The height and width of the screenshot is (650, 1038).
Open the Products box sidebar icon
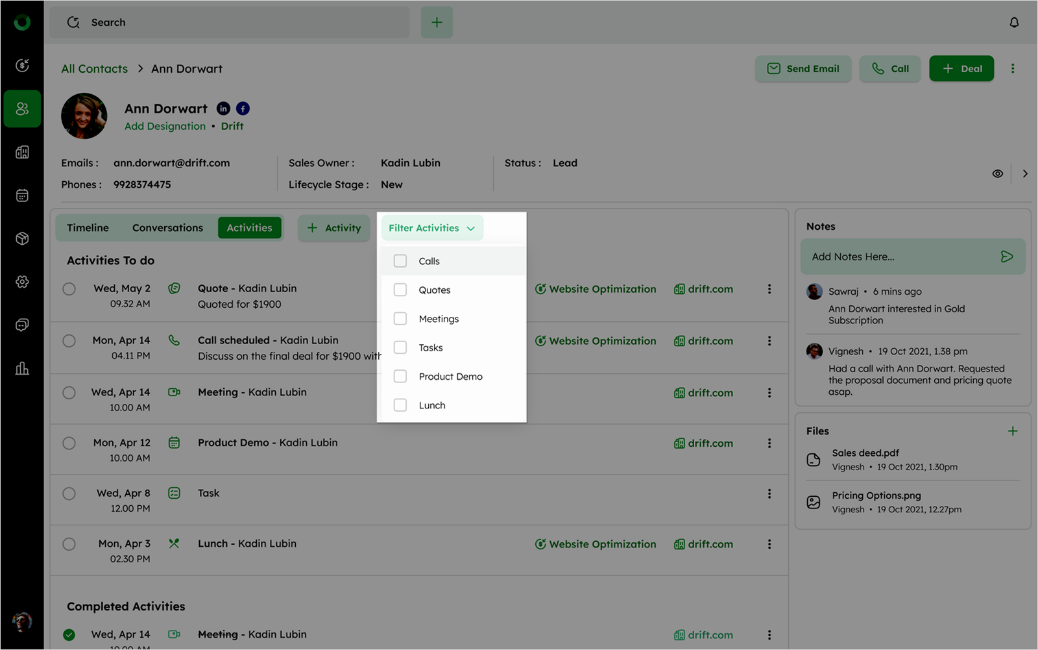22,238
